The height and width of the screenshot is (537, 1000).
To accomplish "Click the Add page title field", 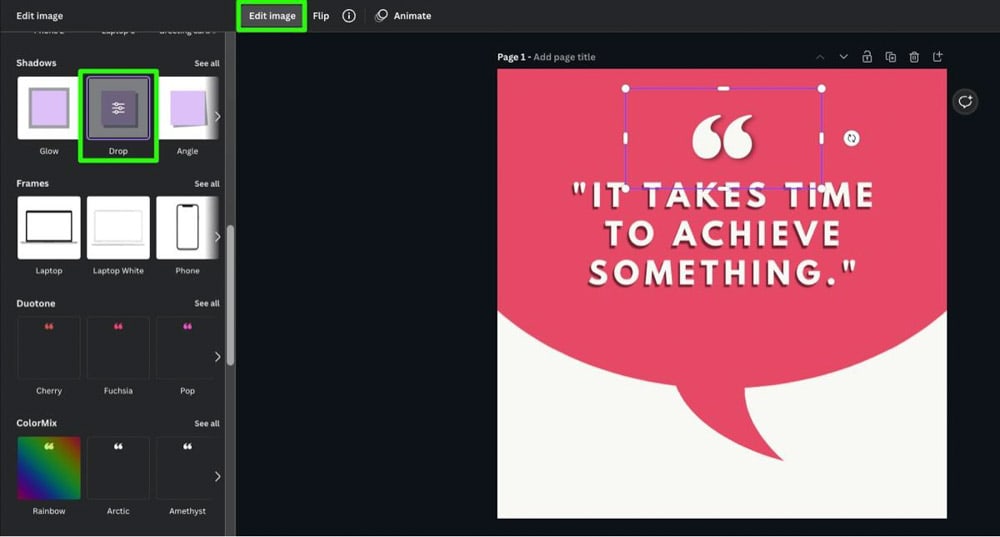I will tap(564, 57).
